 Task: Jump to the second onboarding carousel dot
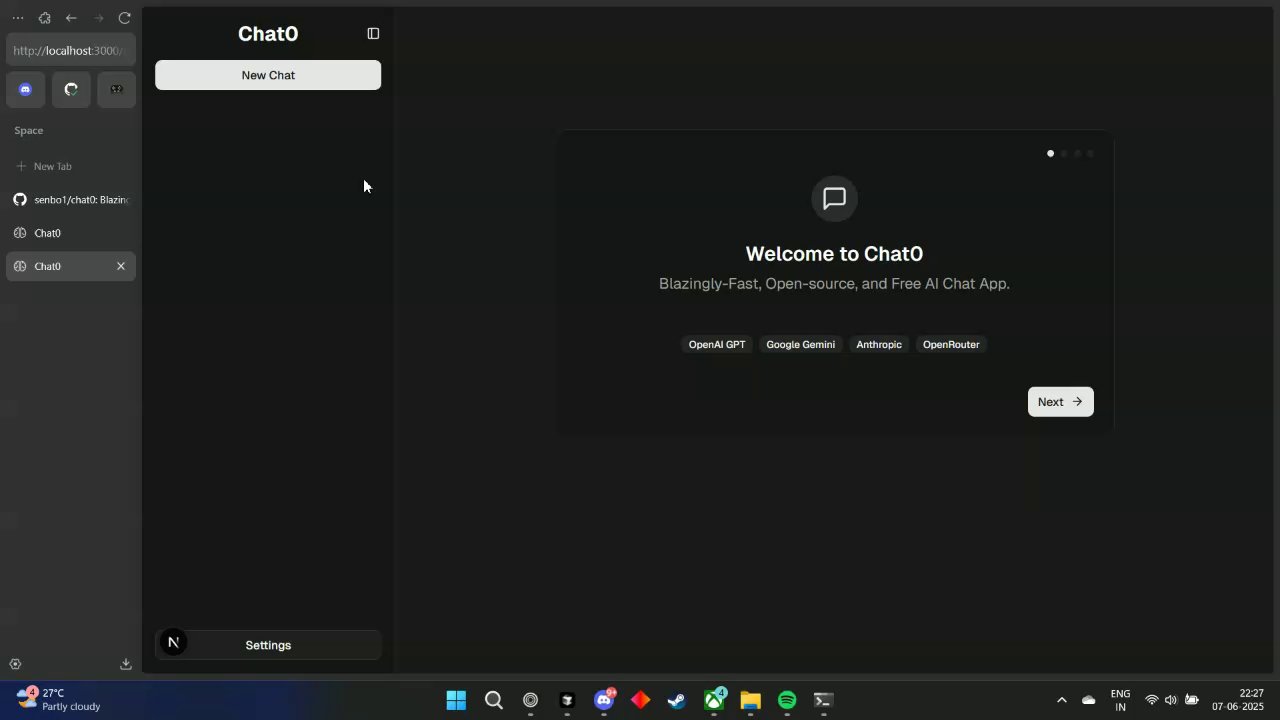1064,153
